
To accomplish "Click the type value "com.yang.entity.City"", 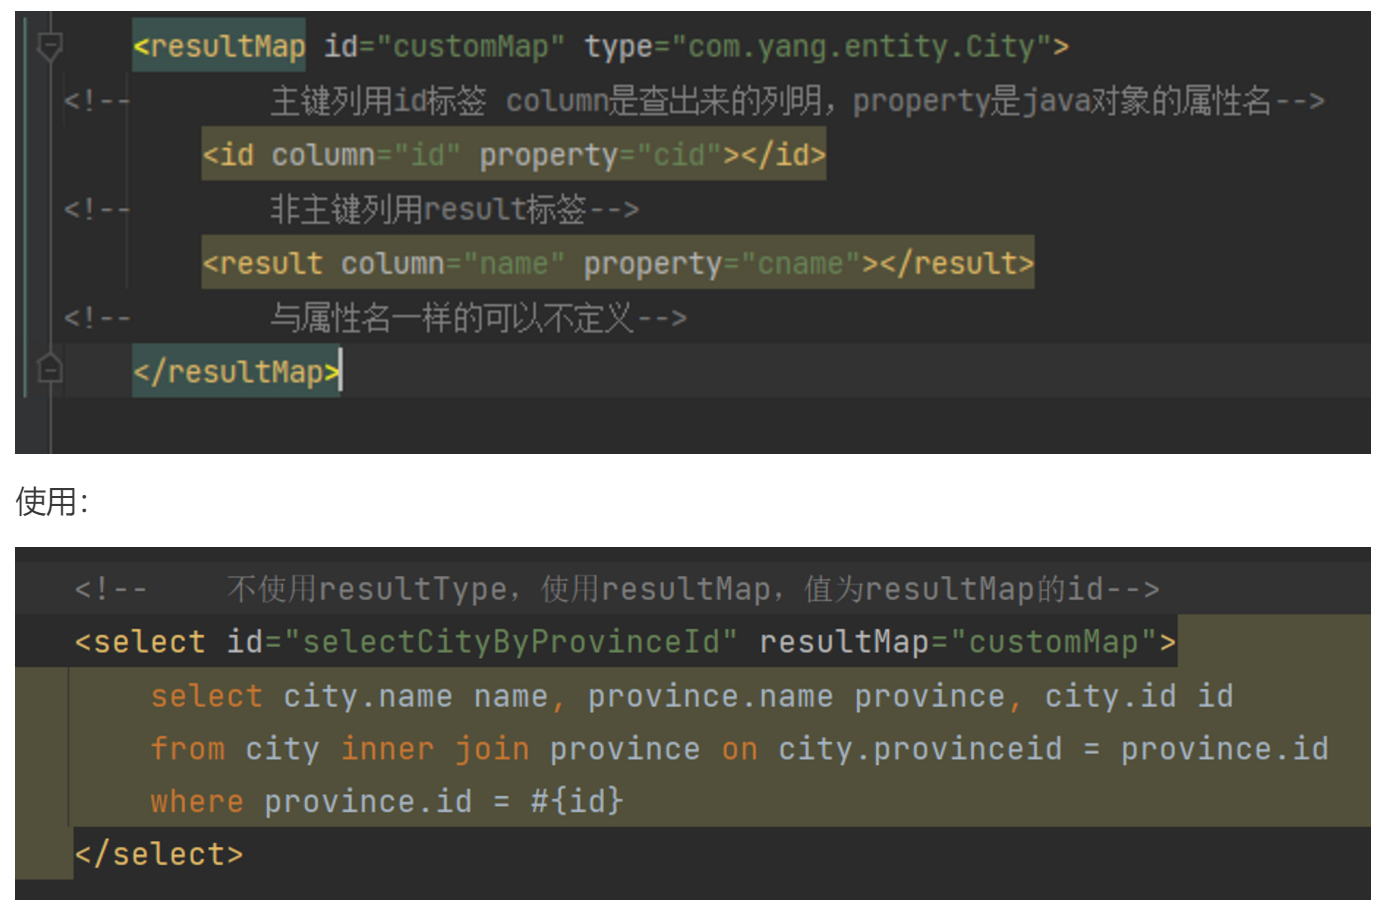I will pos(861,46).
